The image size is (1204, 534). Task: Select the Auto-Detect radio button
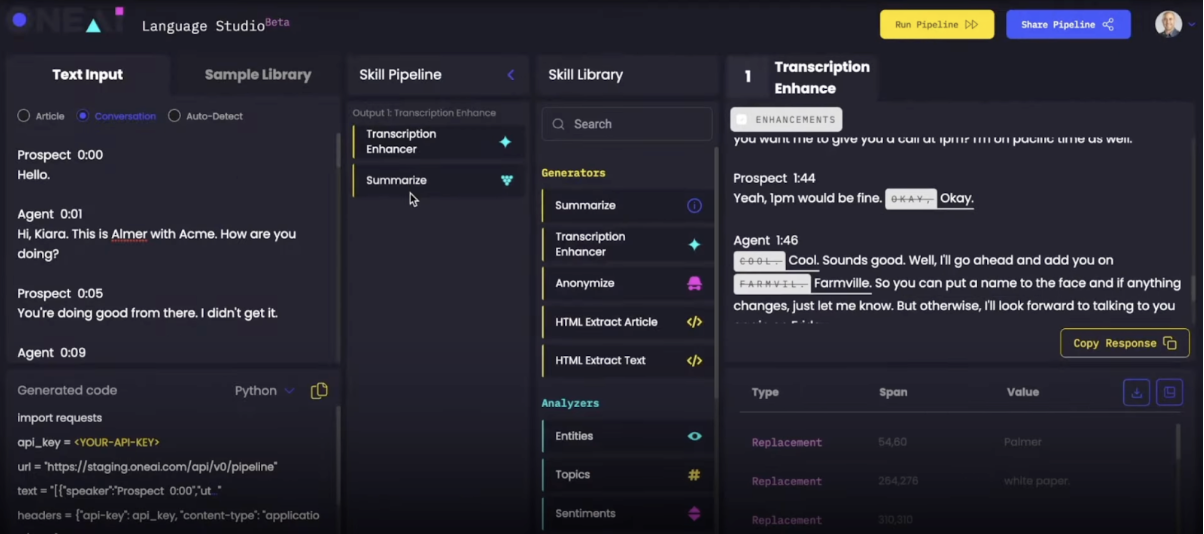174,116
